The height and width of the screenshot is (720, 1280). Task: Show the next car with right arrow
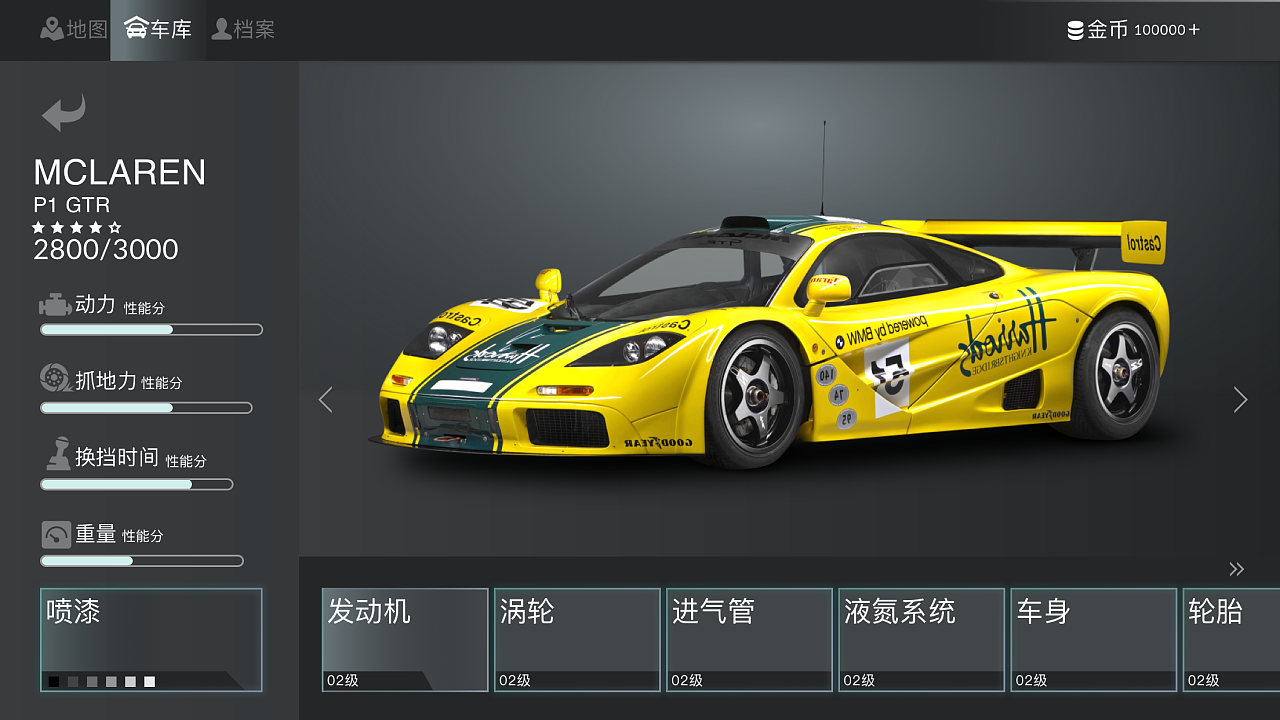(1241, 400)
